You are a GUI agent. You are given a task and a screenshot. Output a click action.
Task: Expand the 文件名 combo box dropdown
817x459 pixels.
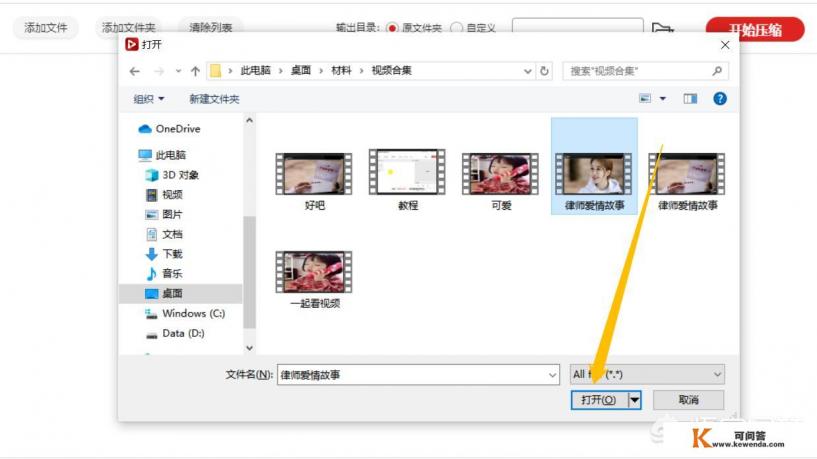(552, 375)
